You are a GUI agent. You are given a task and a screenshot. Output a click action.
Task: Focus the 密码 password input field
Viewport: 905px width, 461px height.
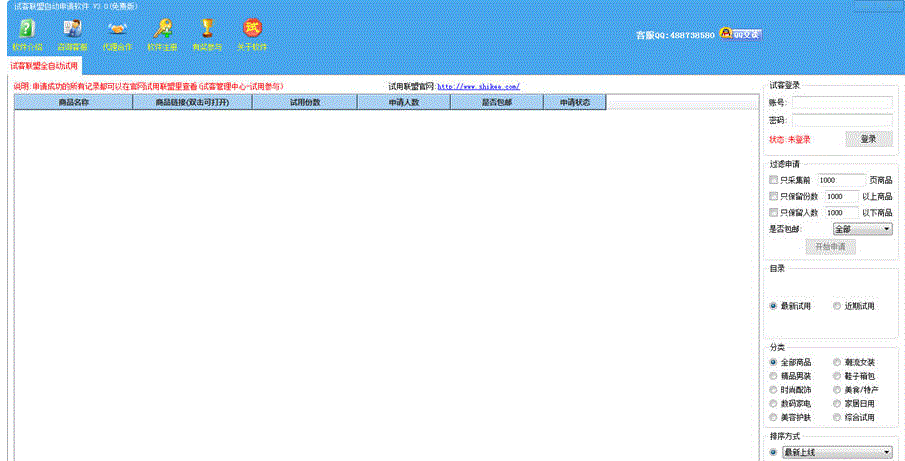pyautogui.click(x=842, y=121)
